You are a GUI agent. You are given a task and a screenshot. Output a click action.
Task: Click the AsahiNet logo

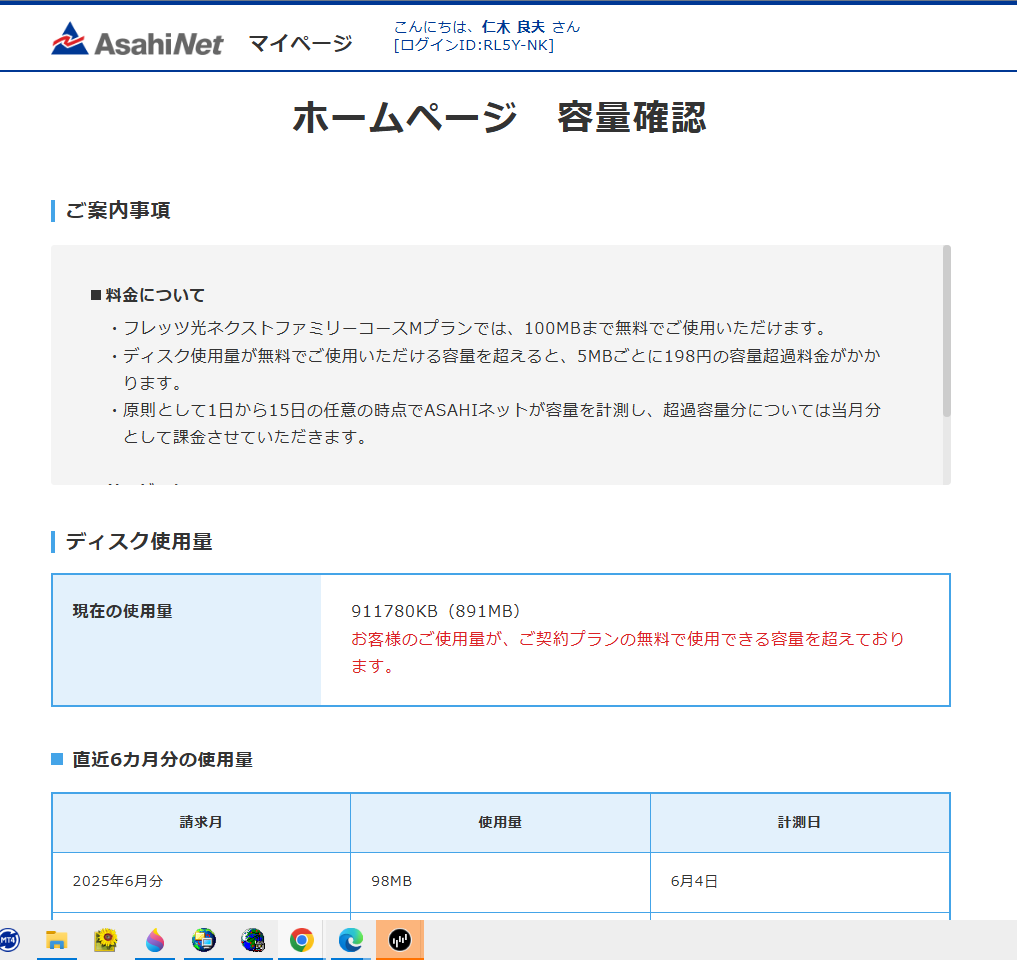coord(137,40)
